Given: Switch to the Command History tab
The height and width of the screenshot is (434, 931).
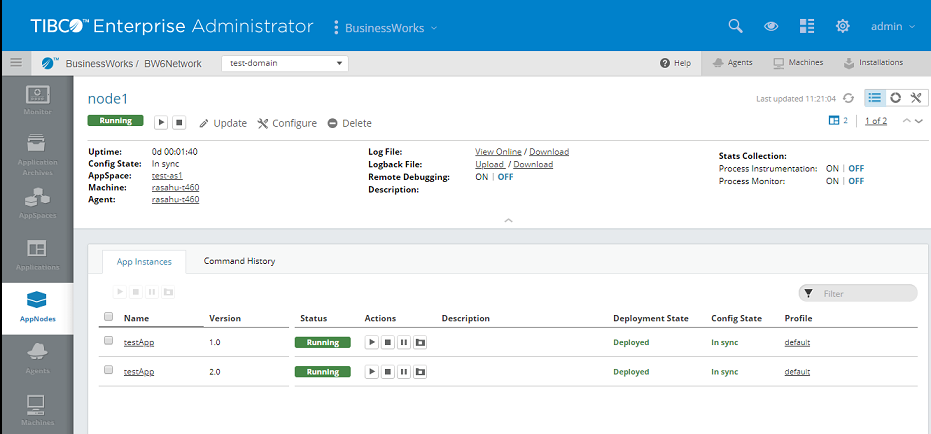Looking at the screenshot, I should click(x=239, y=261).
